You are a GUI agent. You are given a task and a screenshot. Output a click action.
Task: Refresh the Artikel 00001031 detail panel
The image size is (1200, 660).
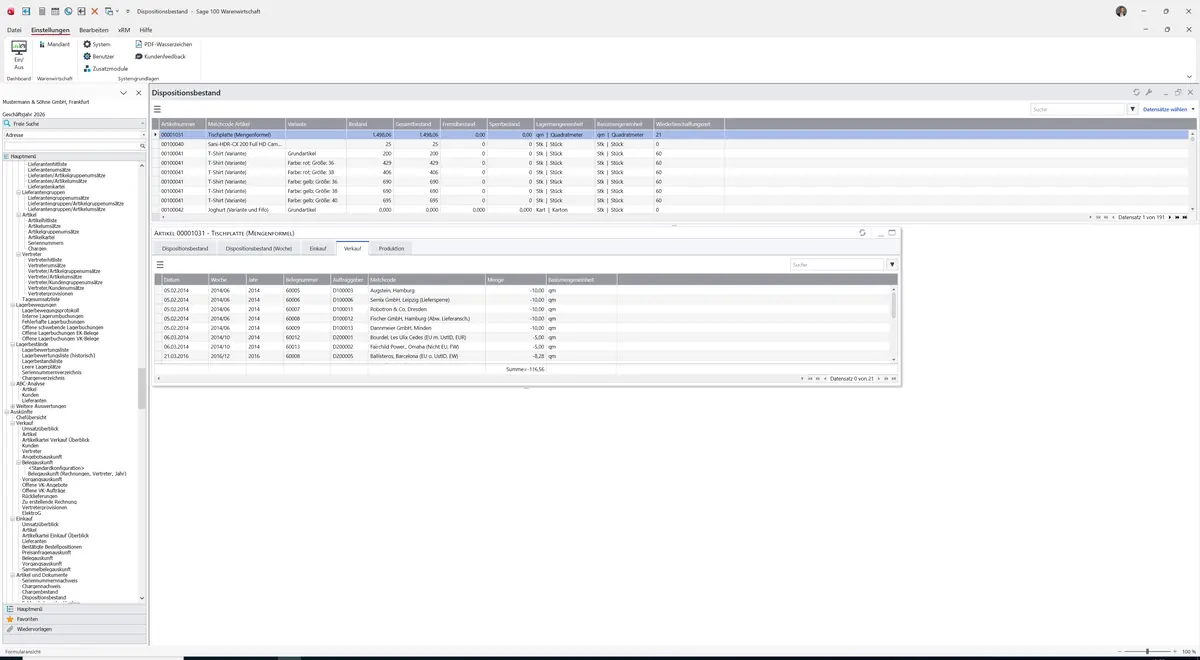tap(862, 233)
